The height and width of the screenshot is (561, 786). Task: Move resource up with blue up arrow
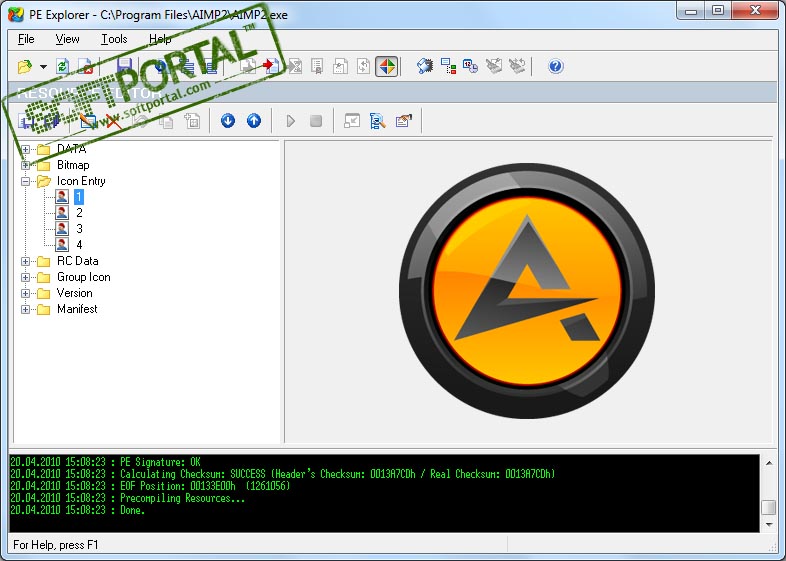pos(254,121)
